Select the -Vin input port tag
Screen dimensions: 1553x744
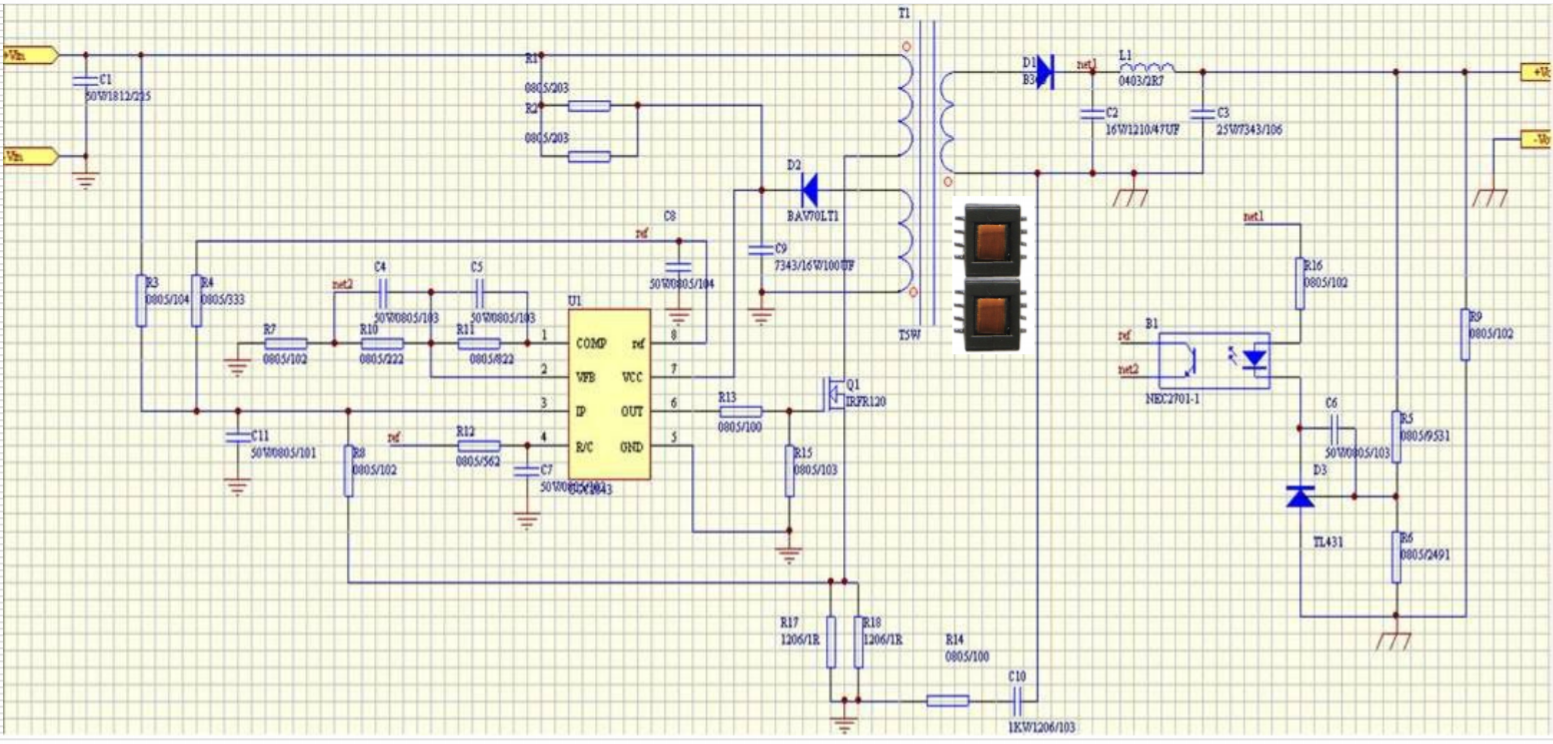click(23, 156)
